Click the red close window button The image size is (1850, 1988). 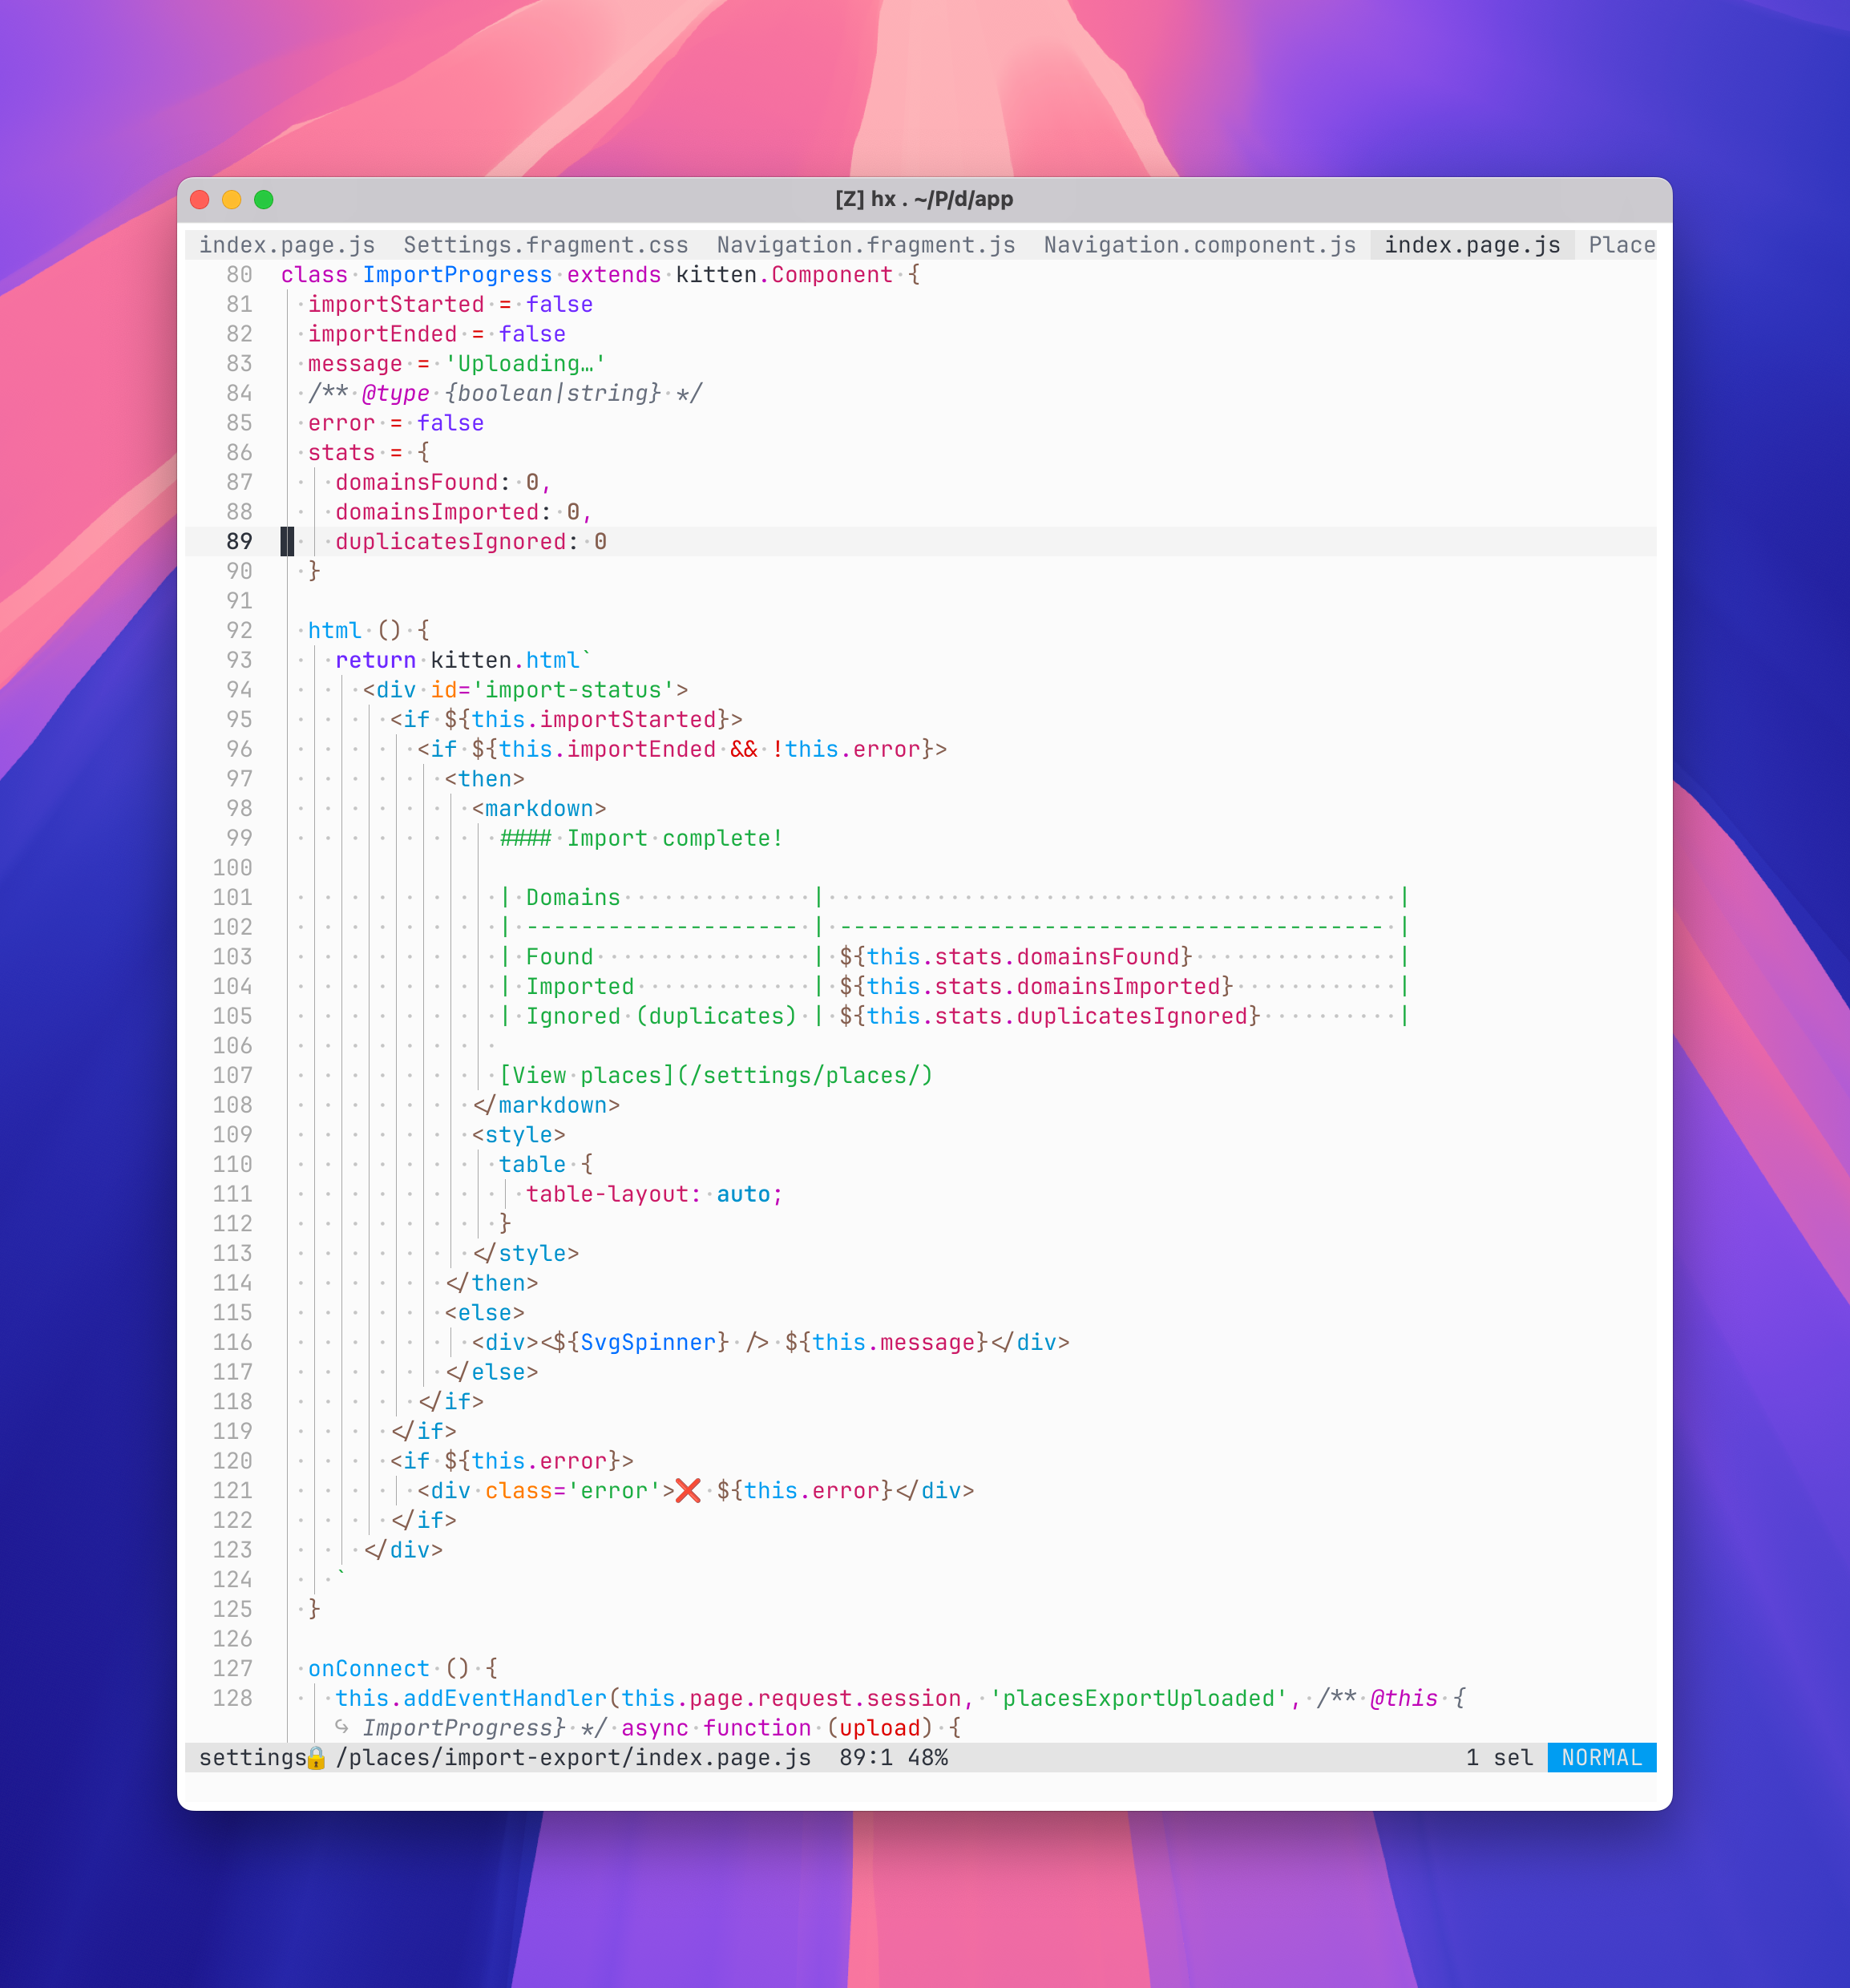click(x=200, y=199)
